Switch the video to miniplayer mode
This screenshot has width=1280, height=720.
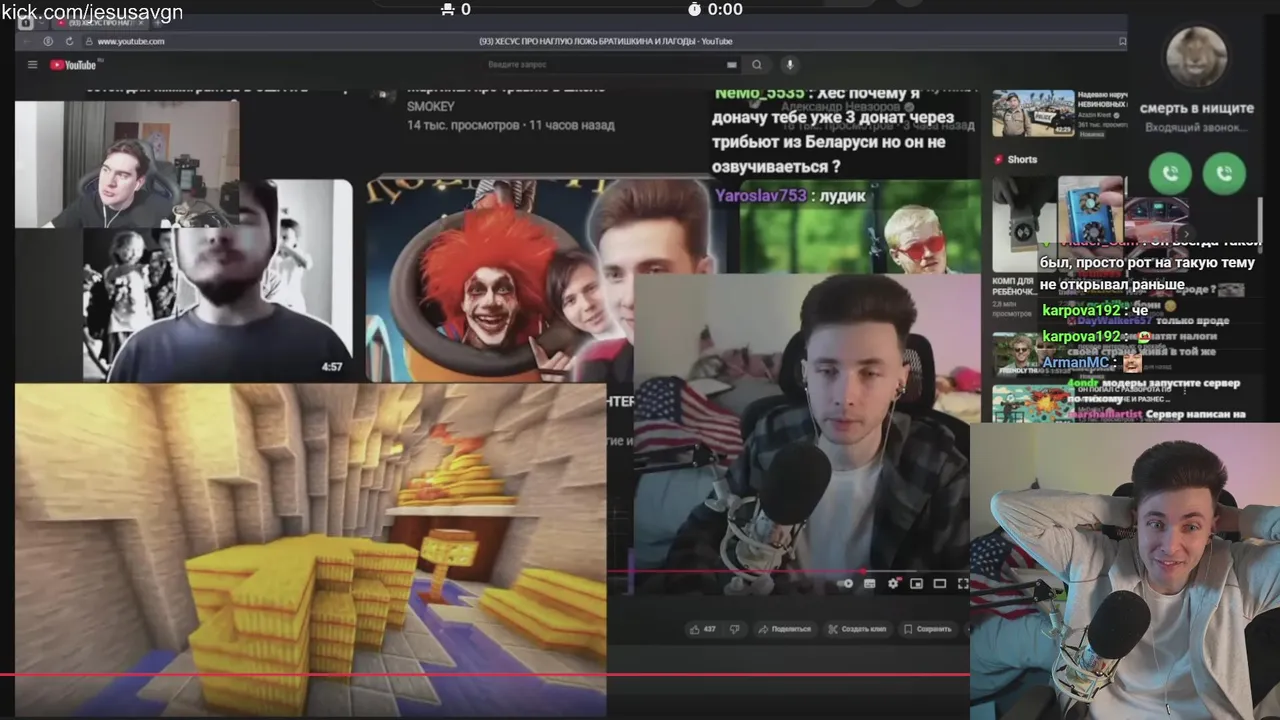pos(916,583)
